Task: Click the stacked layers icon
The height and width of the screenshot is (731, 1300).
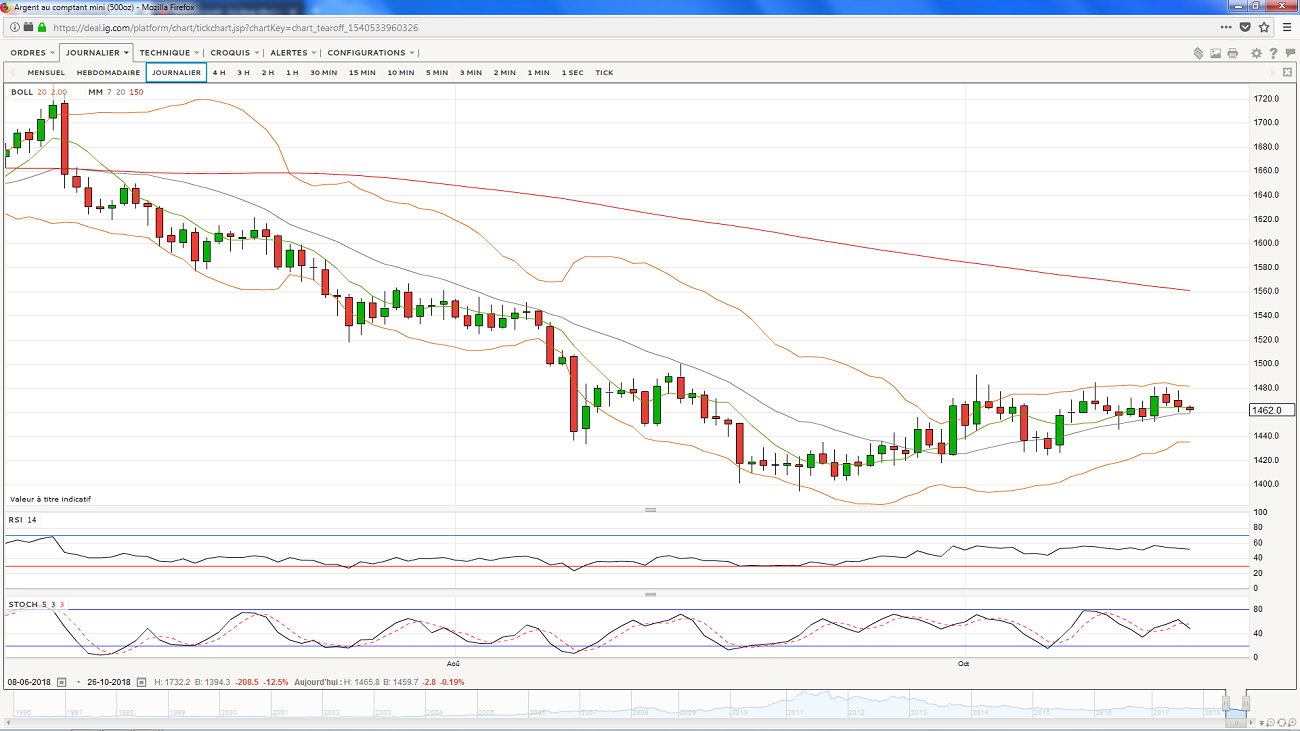Action: pos(1197,53)
